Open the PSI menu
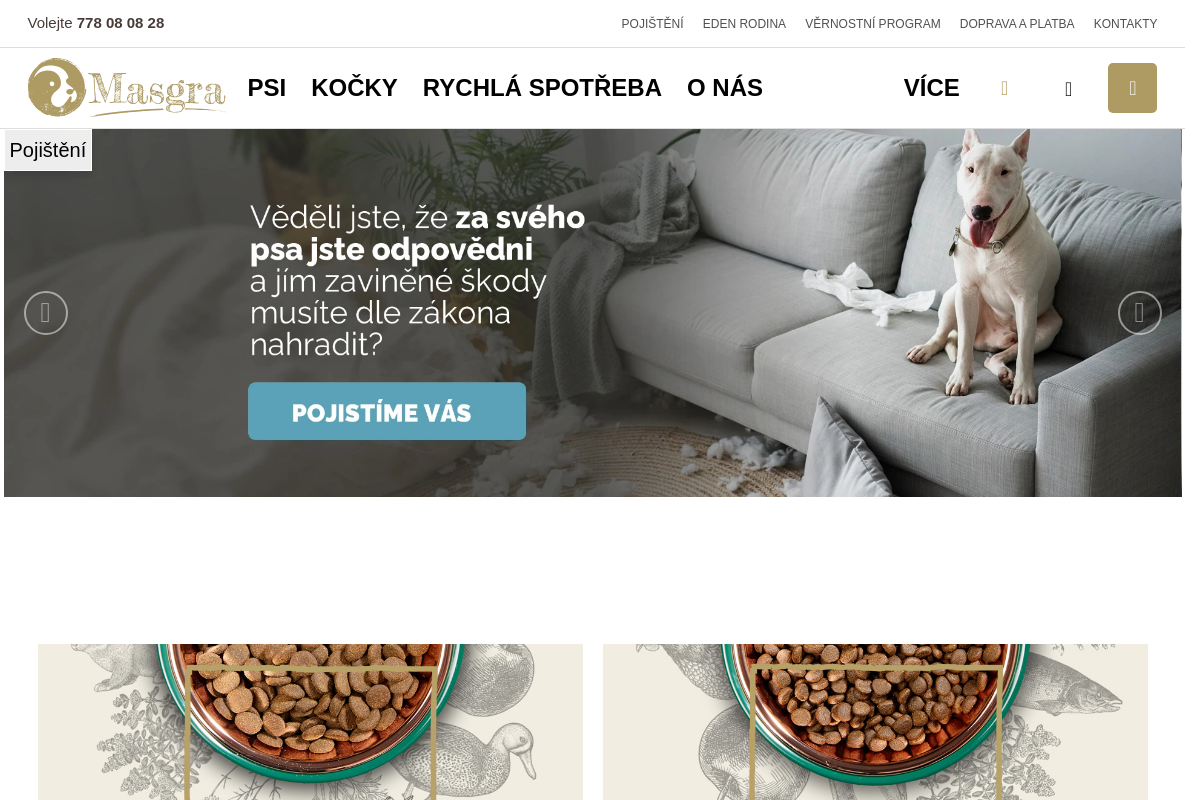 coord(267,88)
